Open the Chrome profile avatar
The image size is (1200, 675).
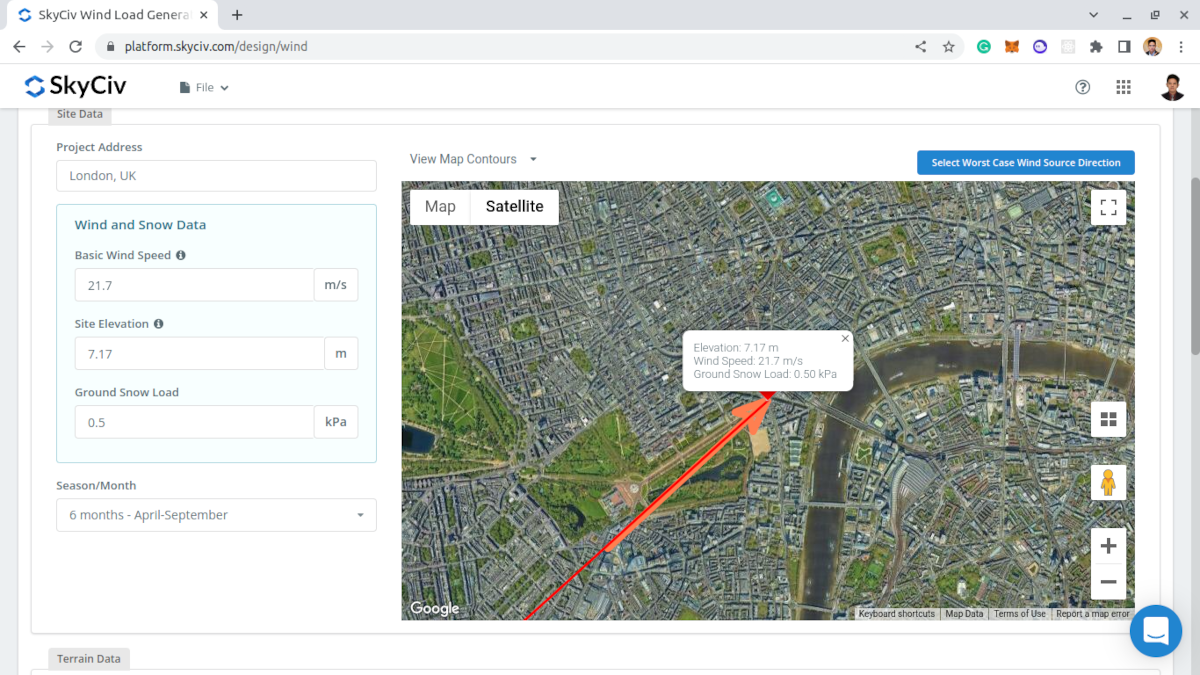click(1153, 46)
